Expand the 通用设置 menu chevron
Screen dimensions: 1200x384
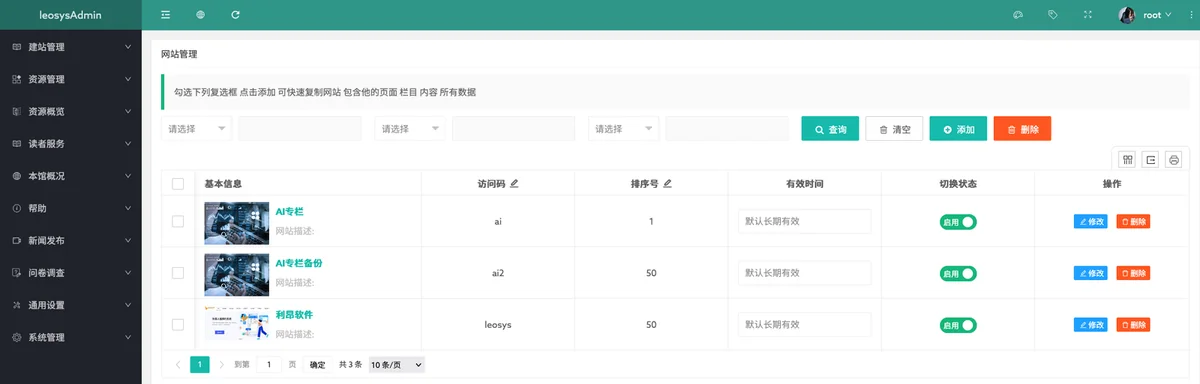click(x=128, y=305)
